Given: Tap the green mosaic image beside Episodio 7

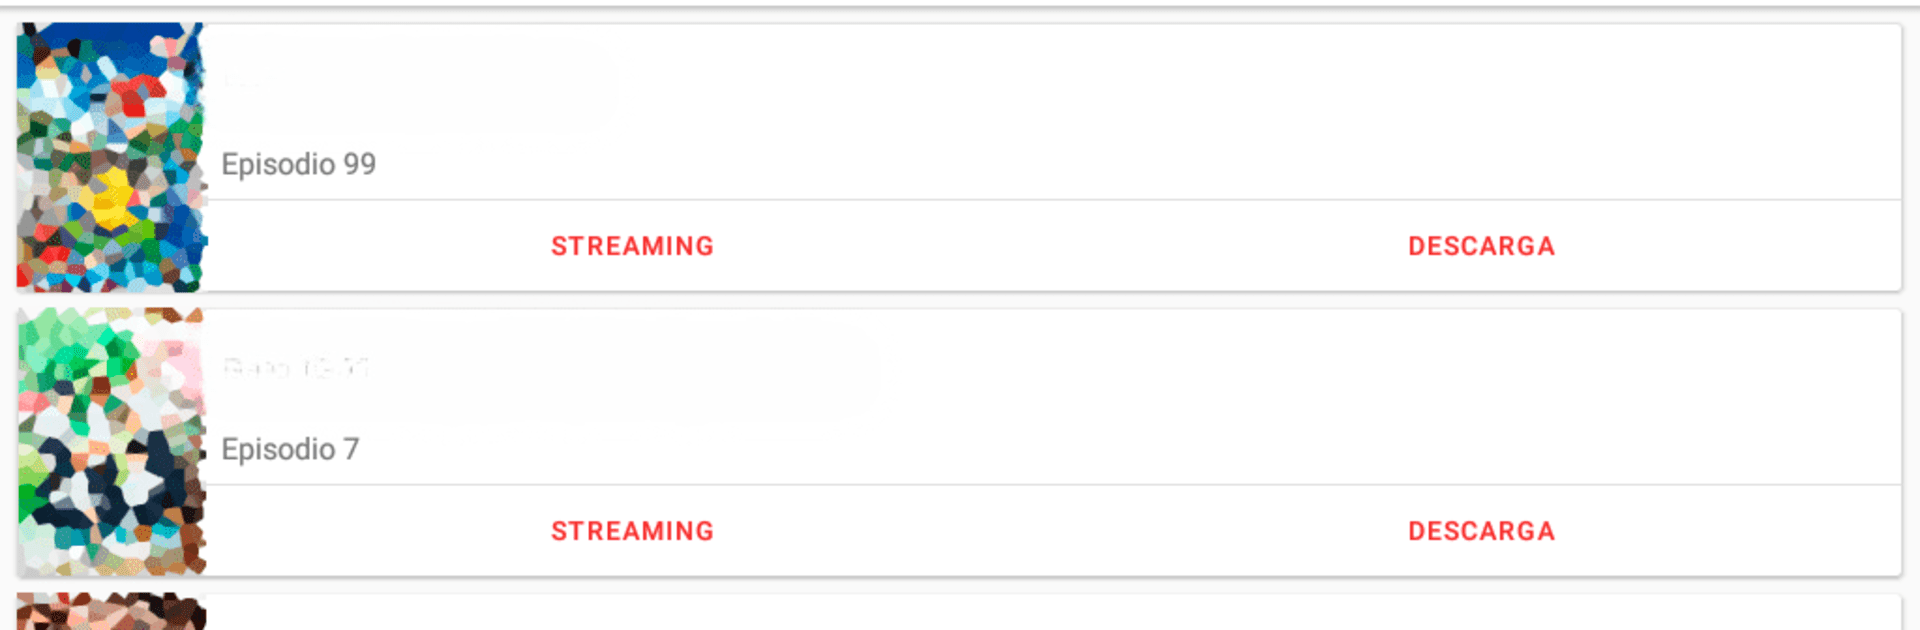Looking at the screenshot, I should pos(111,441).
